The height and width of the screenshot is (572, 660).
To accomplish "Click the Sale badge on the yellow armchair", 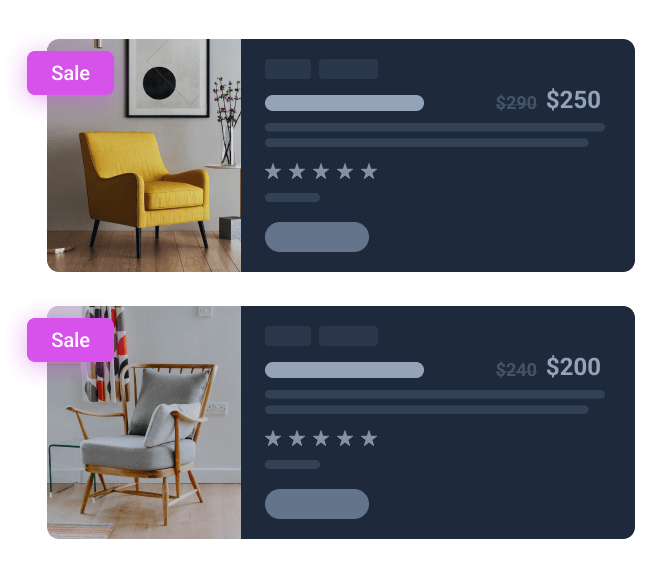I will (70, 73).
